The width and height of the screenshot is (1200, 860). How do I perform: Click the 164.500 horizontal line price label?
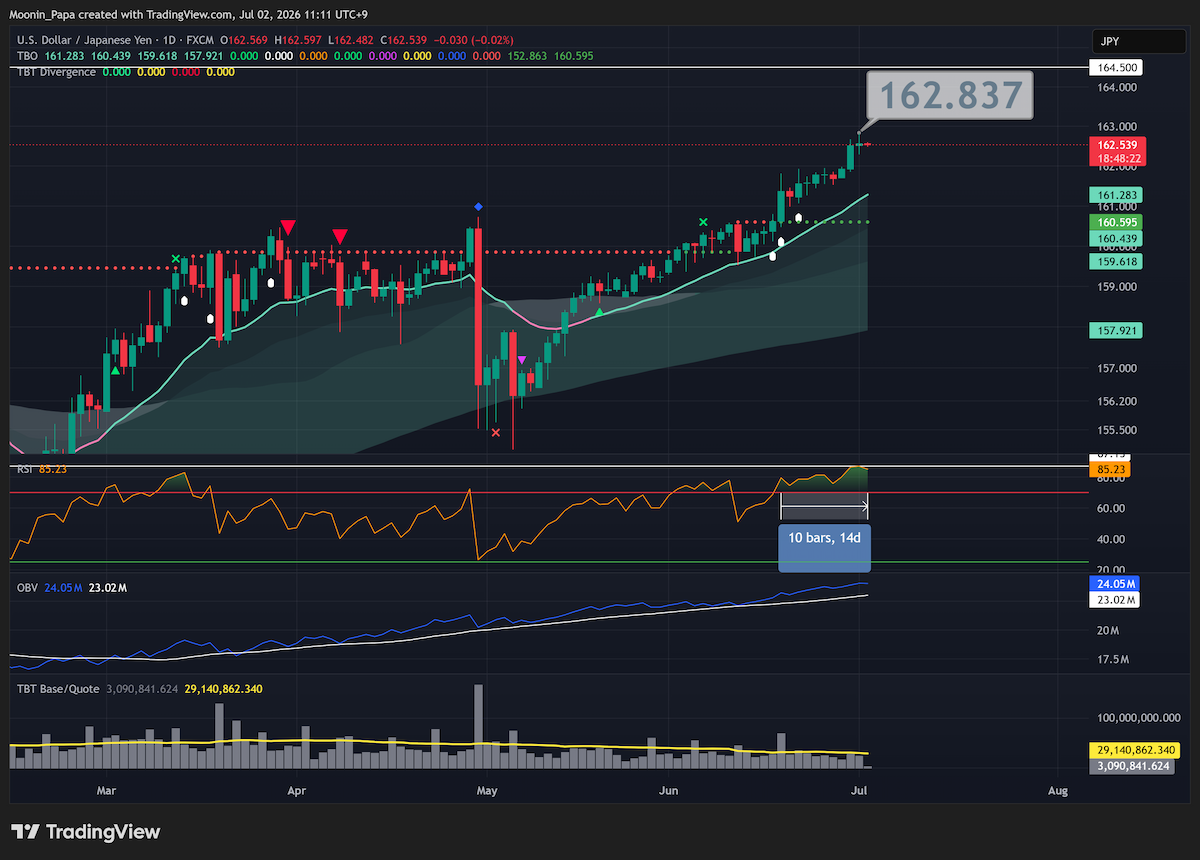tap(1115, 67)
